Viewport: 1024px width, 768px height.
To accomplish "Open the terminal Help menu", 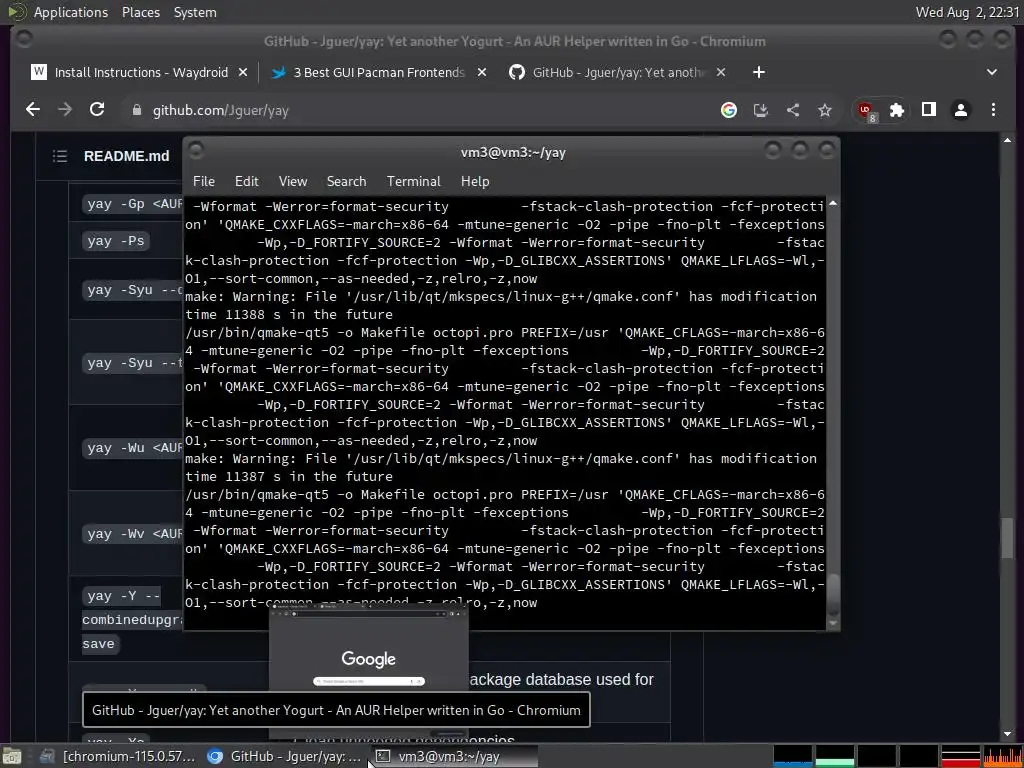I will (x=475, y=182).
